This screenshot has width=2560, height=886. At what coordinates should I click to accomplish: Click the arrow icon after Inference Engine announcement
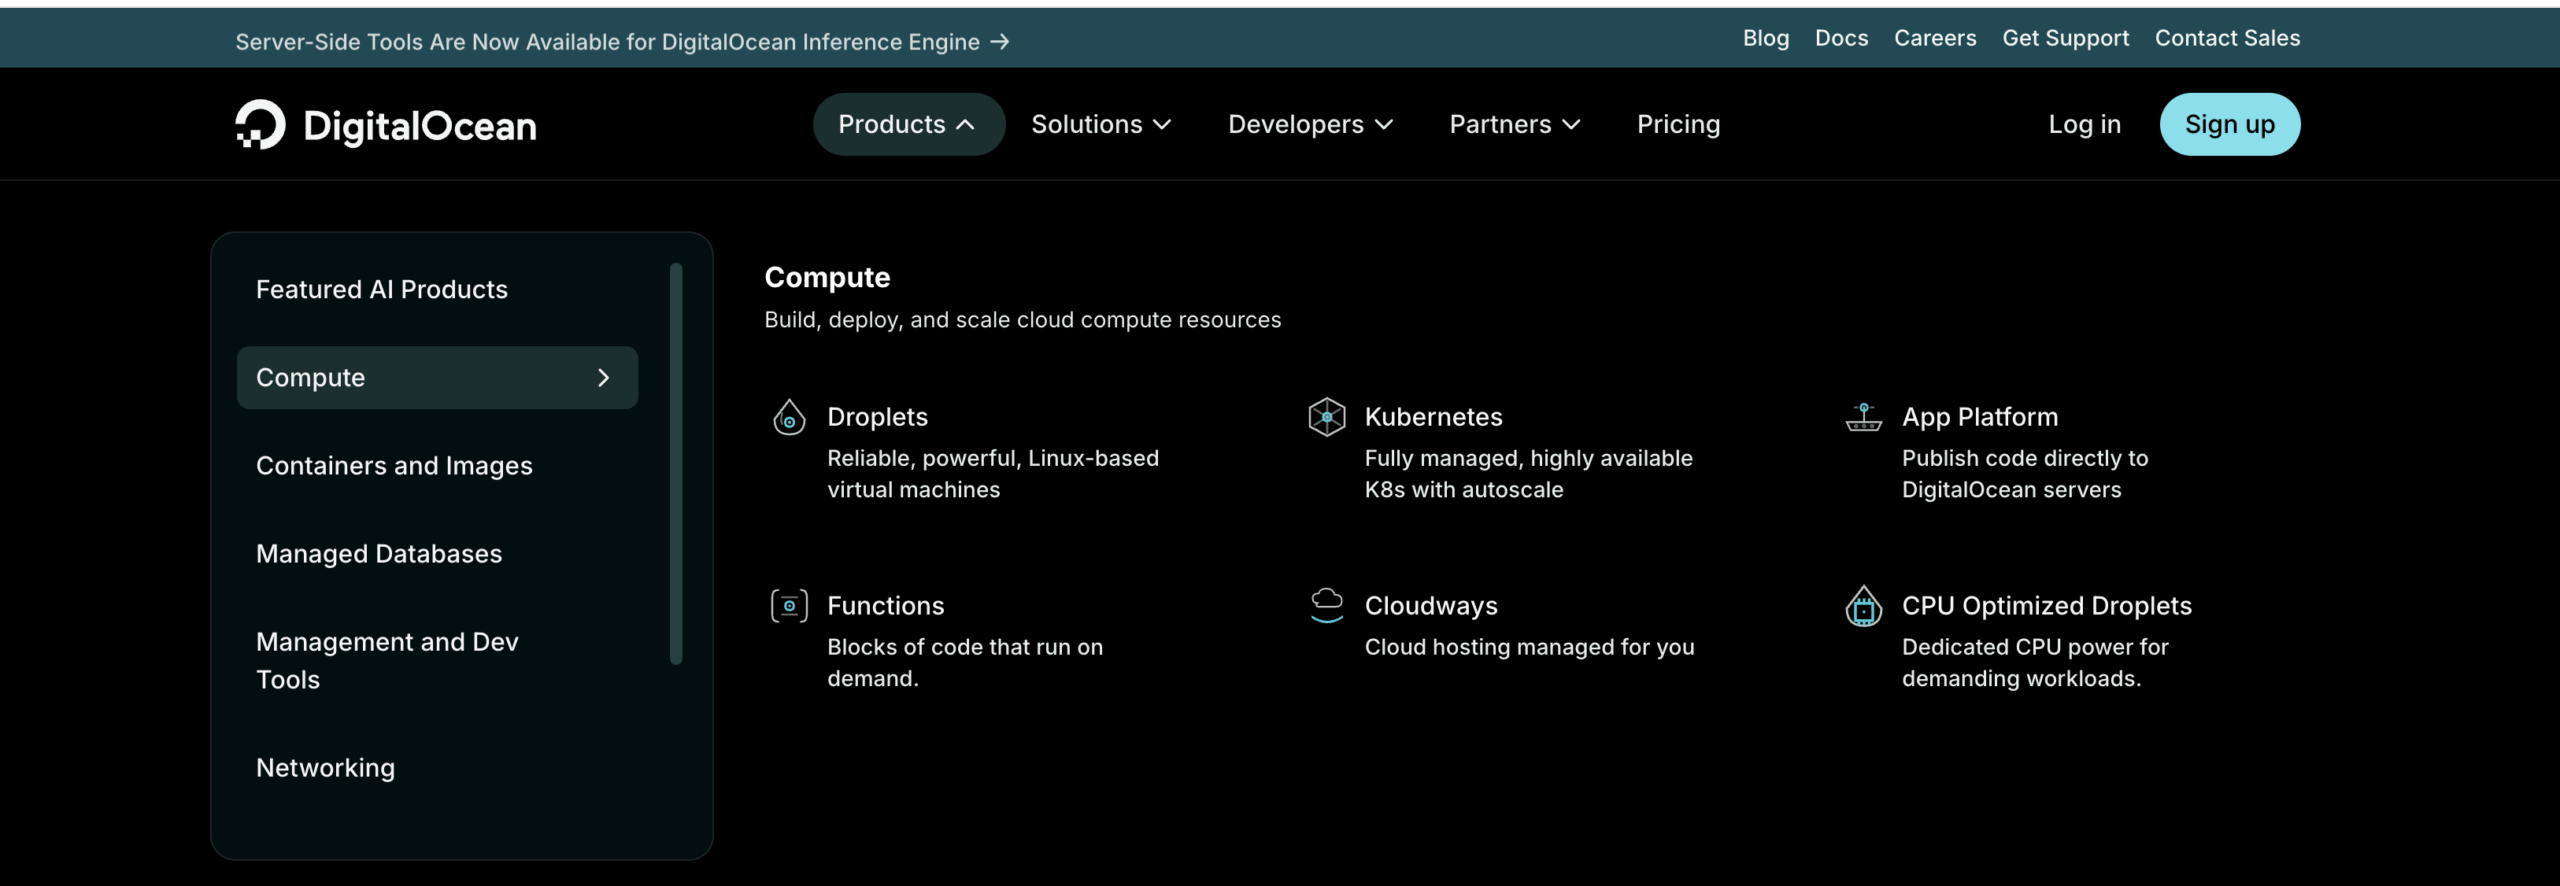[1000, 42]
